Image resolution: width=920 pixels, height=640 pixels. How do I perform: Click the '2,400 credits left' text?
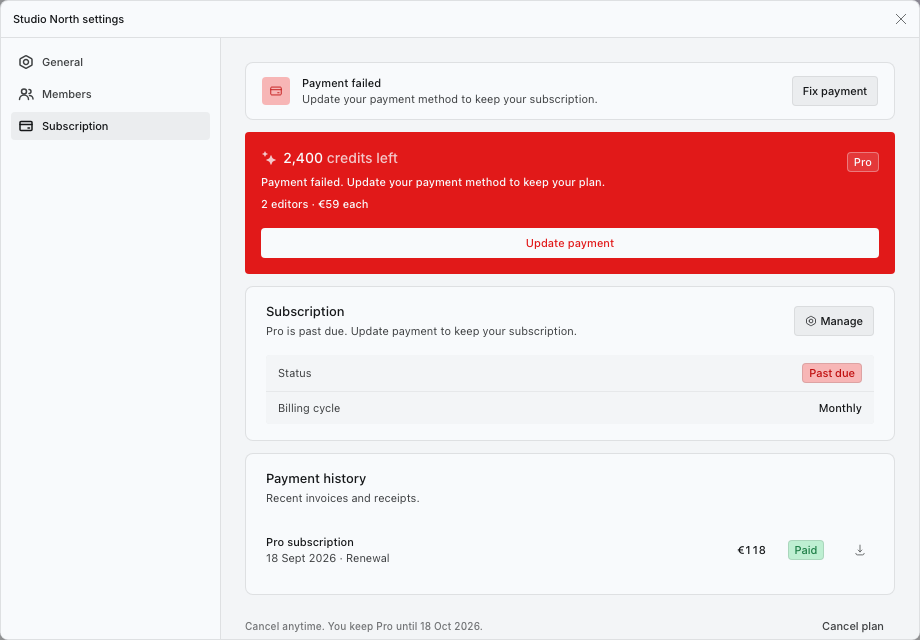point(340,158)
